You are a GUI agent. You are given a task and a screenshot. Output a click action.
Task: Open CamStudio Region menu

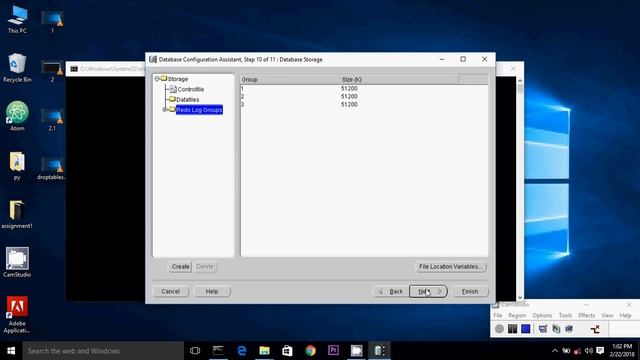point(517,316)
